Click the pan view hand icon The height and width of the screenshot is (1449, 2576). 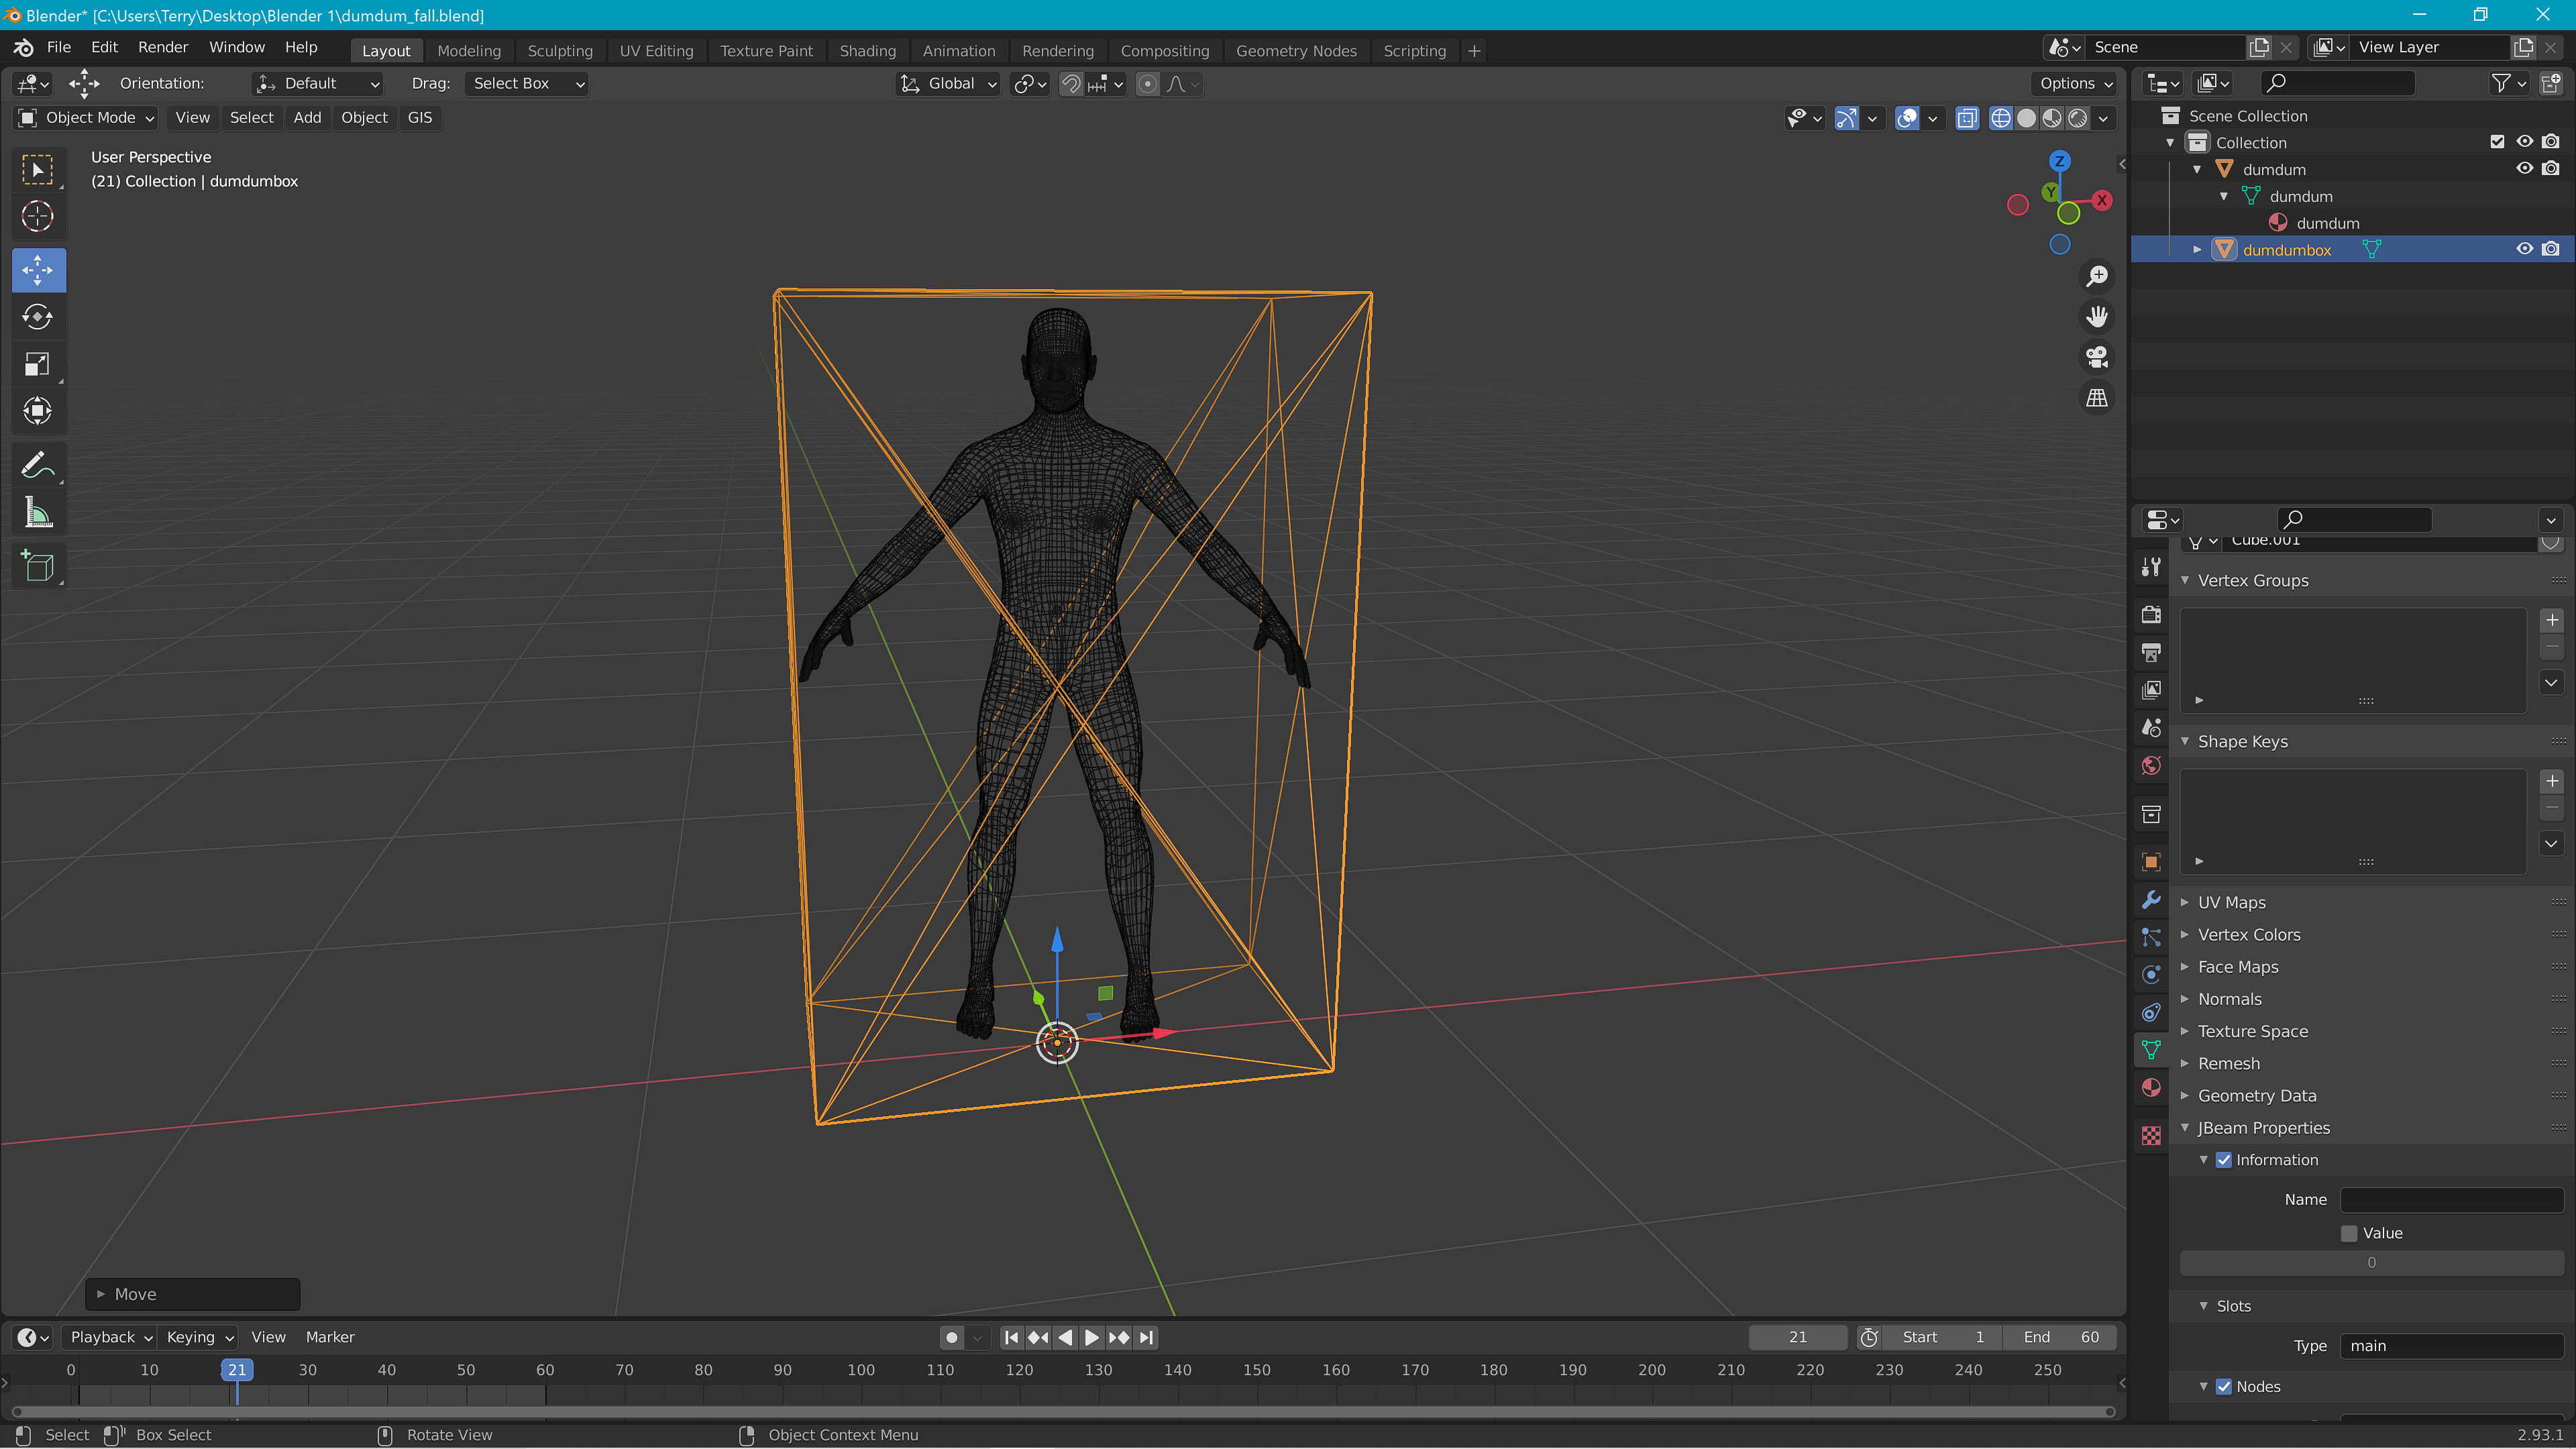pos(2096,317)
